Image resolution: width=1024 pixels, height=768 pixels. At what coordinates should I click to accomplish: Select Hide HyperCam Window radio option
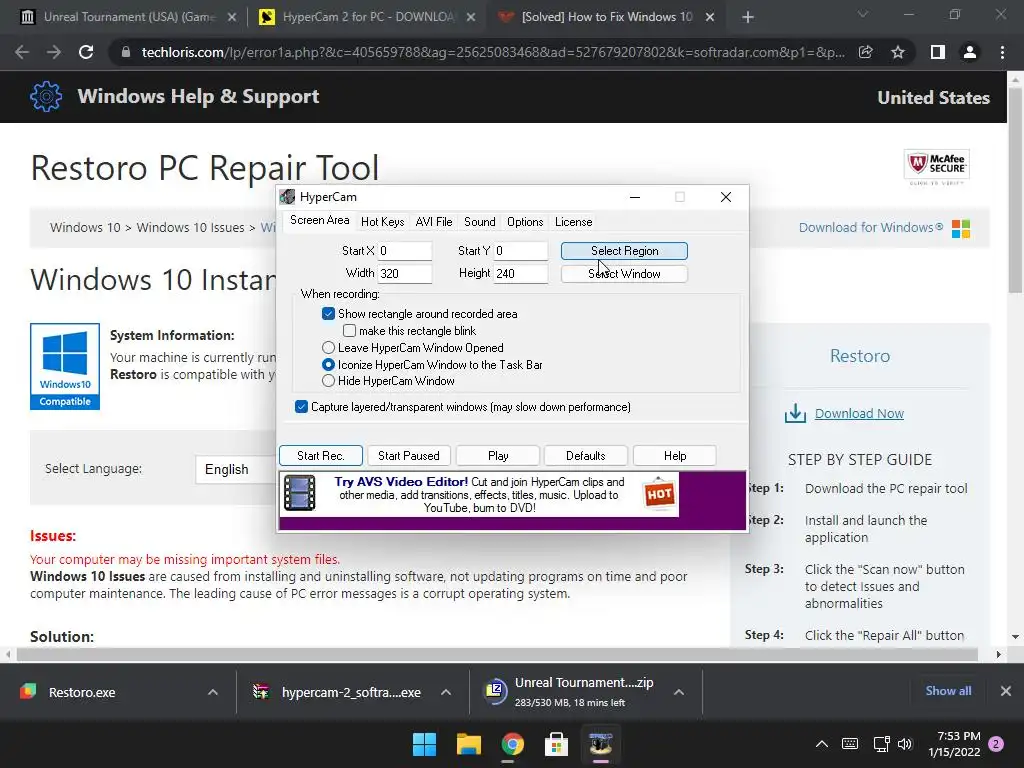click(328, 381)
